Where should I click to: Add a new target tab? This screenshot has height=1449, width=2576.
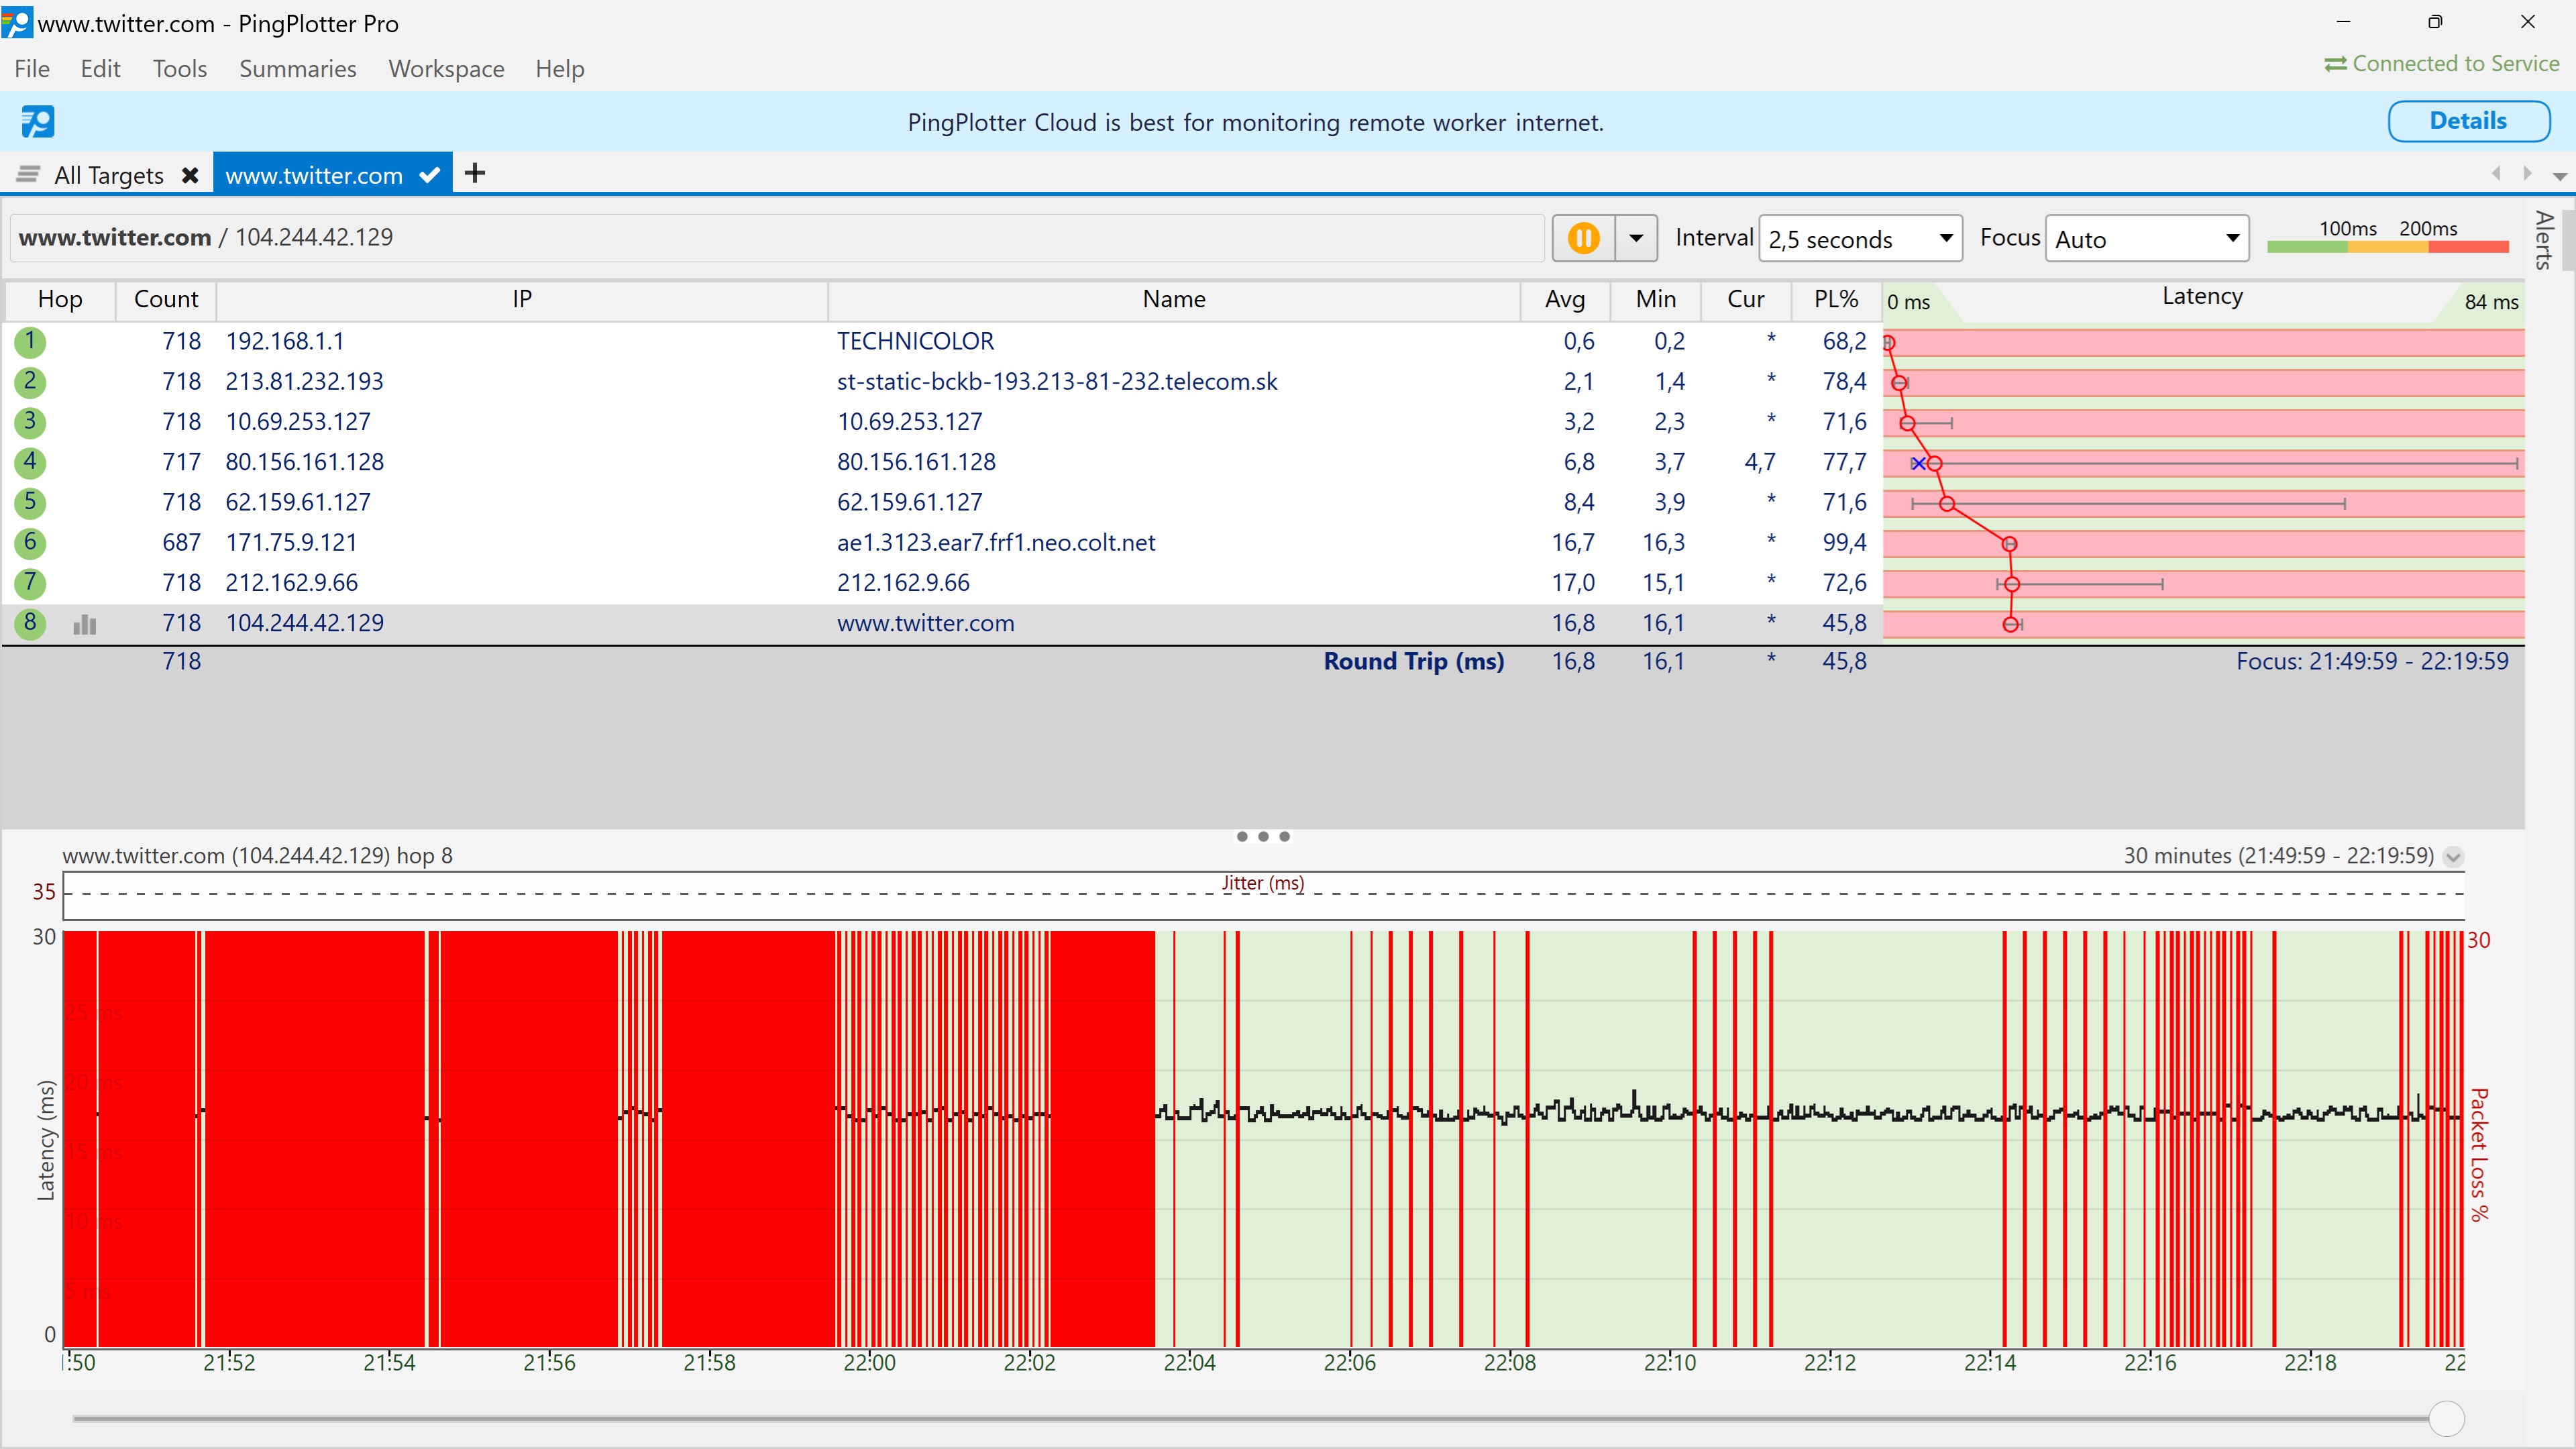point(475,173)
